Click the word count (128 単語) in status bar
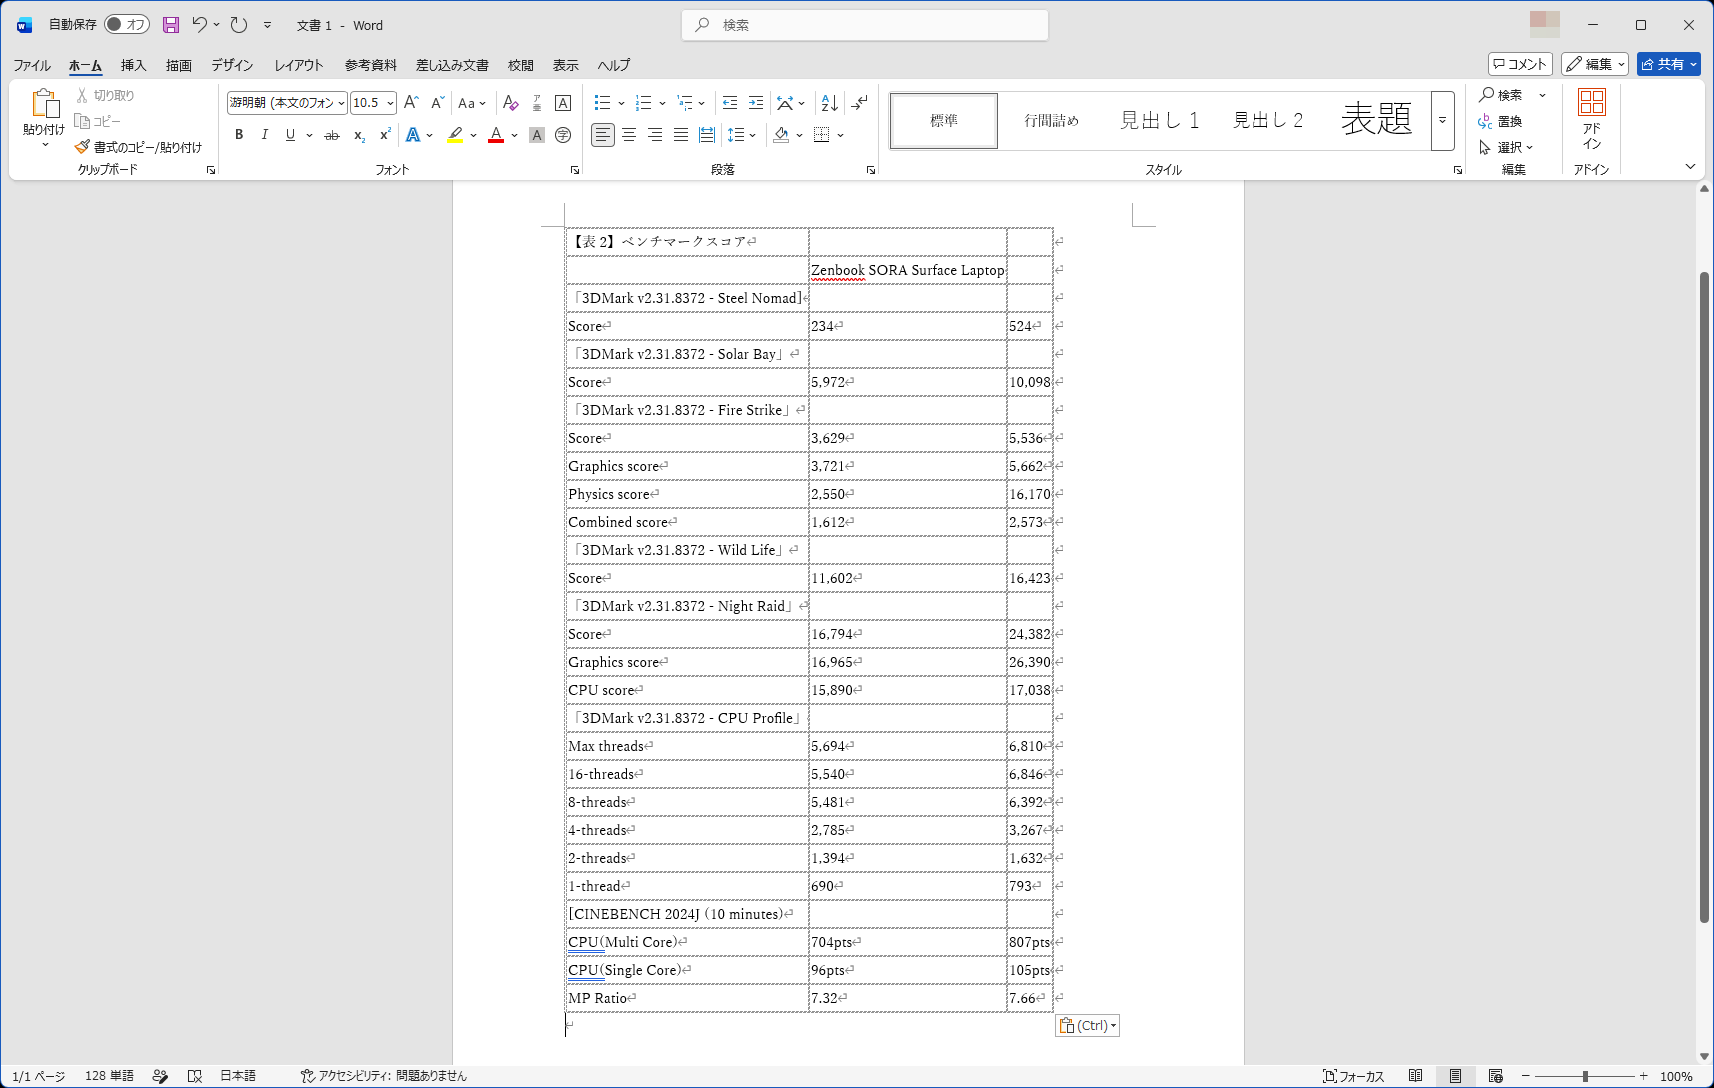 tap(109, 1076)
